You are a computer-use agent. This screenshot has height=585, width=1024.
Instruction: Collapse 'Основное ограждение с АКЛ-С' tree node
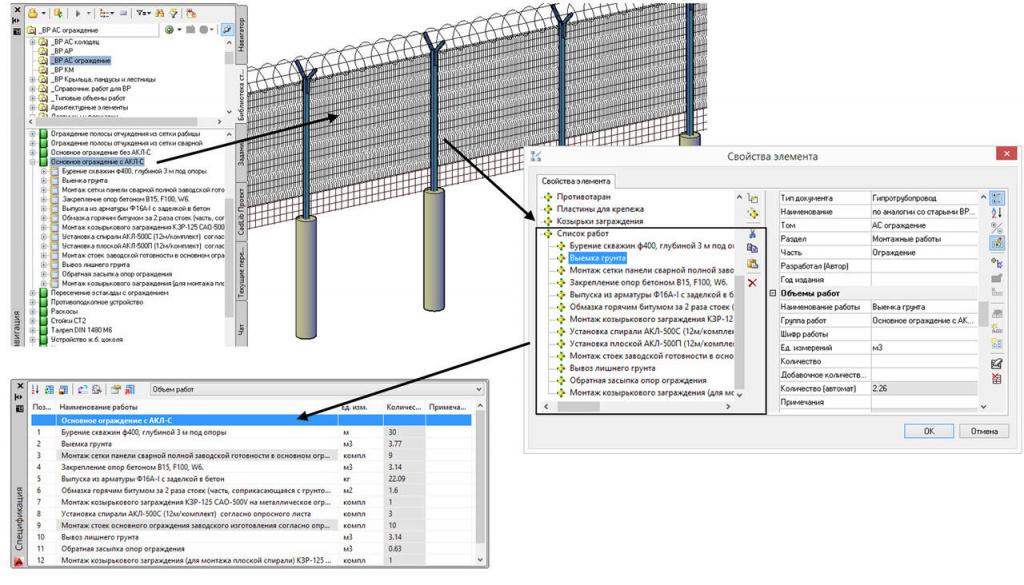pyautogui.click(x=32, y=161)
